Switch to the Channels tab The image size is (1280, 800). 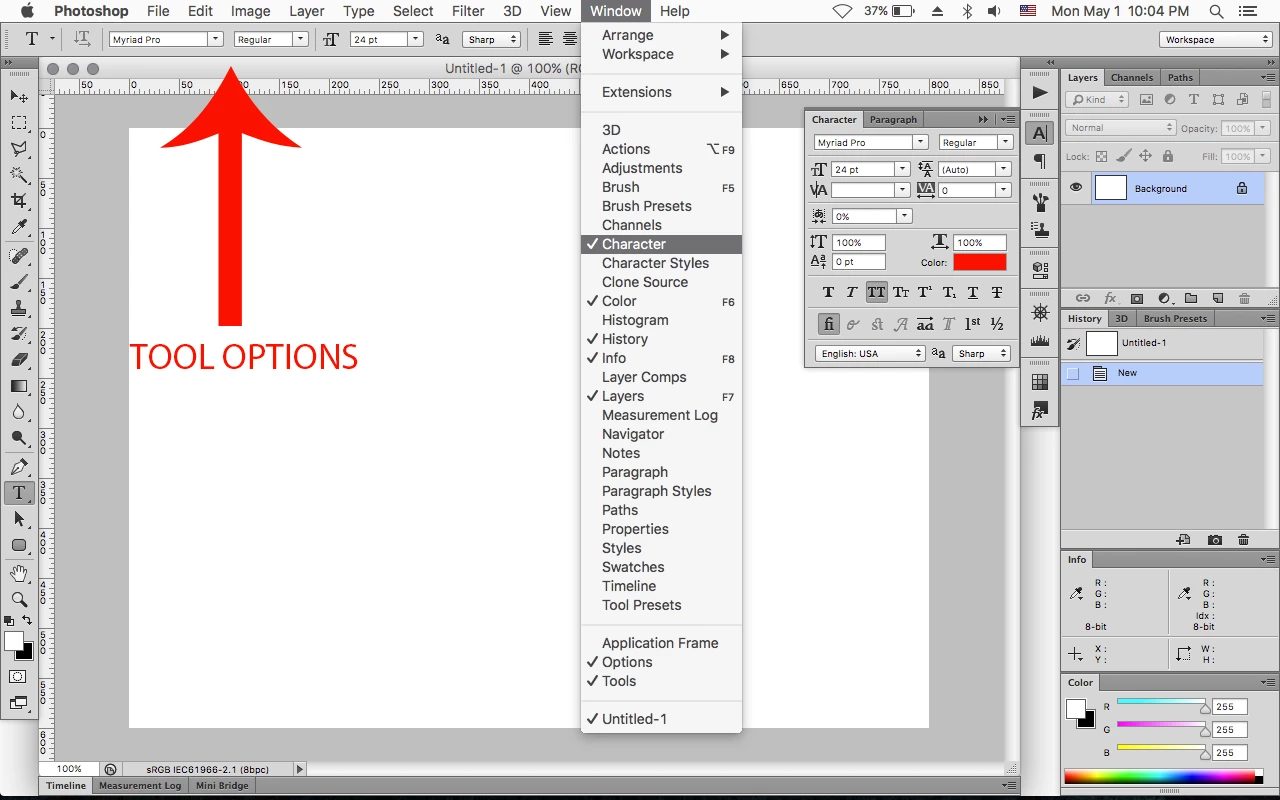pos(1131,77)
